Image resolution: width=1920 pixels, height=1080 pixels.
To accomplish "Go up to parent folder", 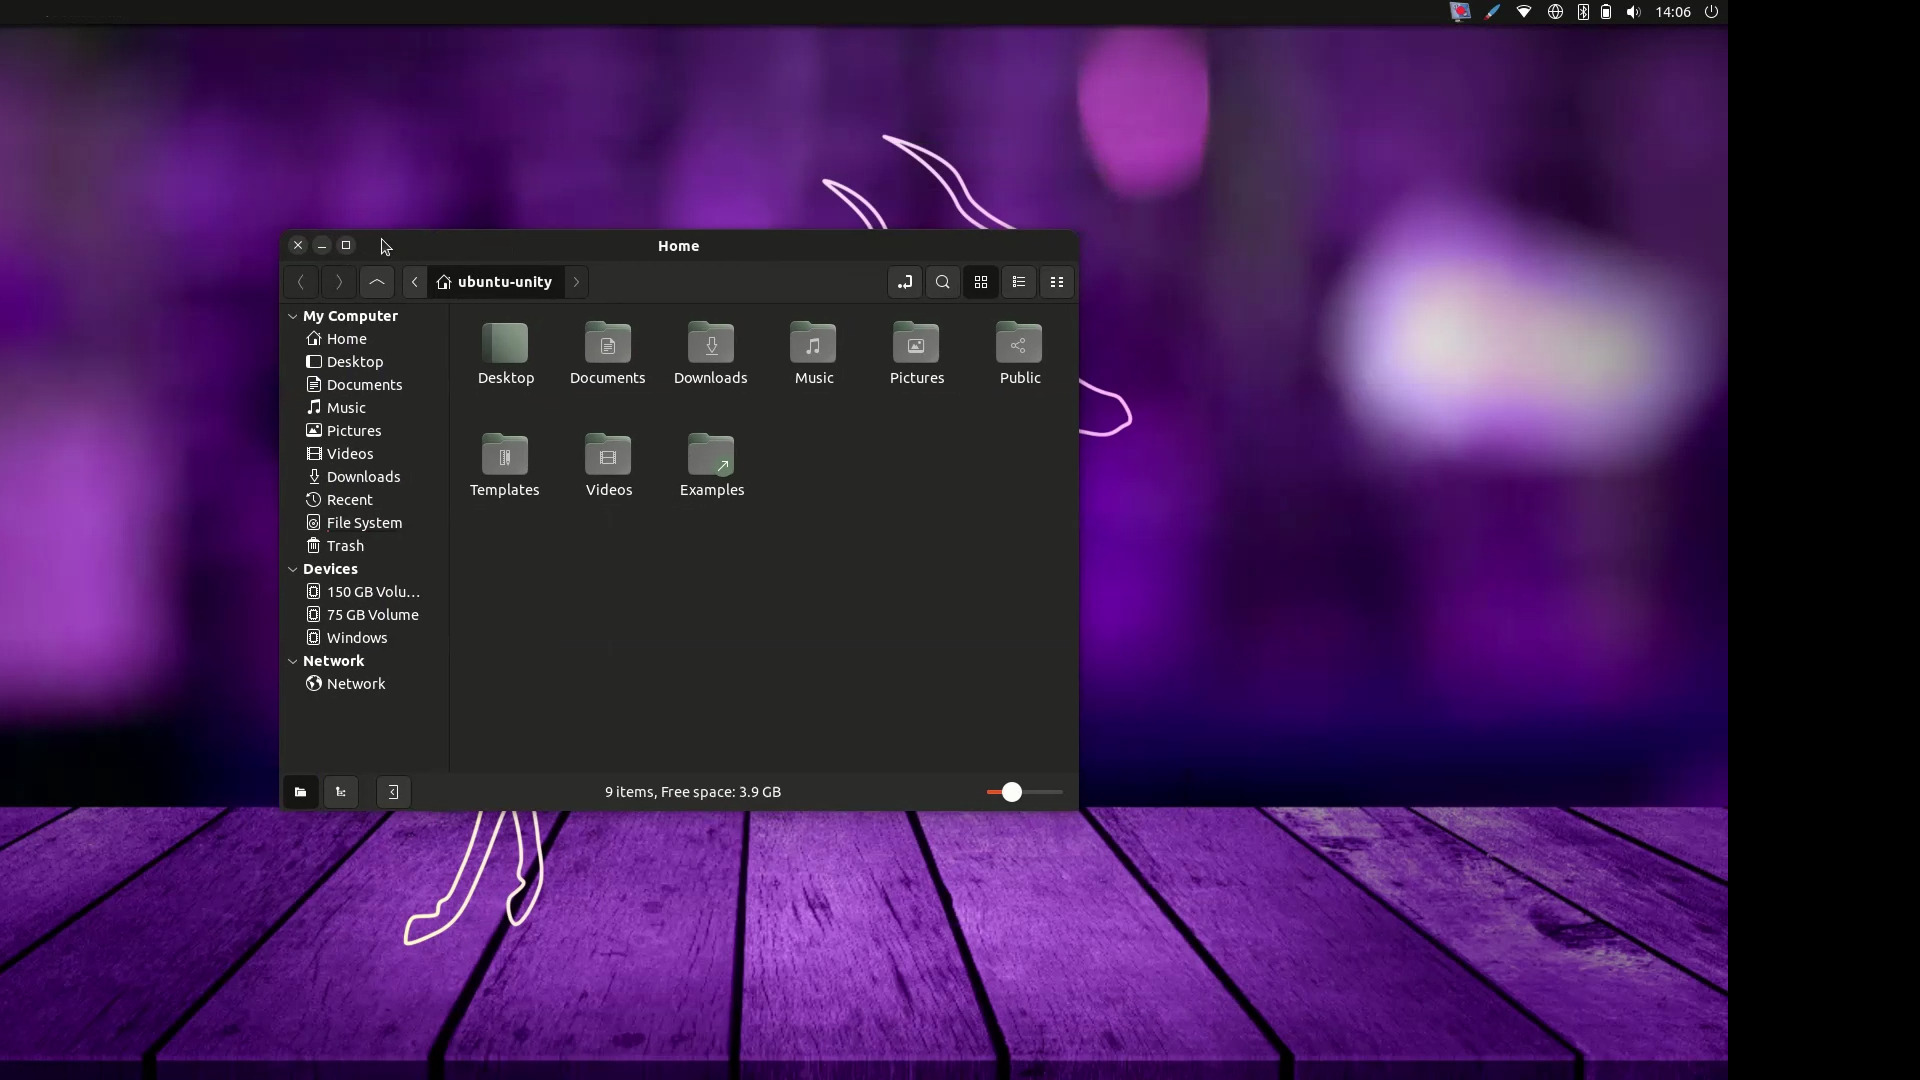I will pos(377,282).
